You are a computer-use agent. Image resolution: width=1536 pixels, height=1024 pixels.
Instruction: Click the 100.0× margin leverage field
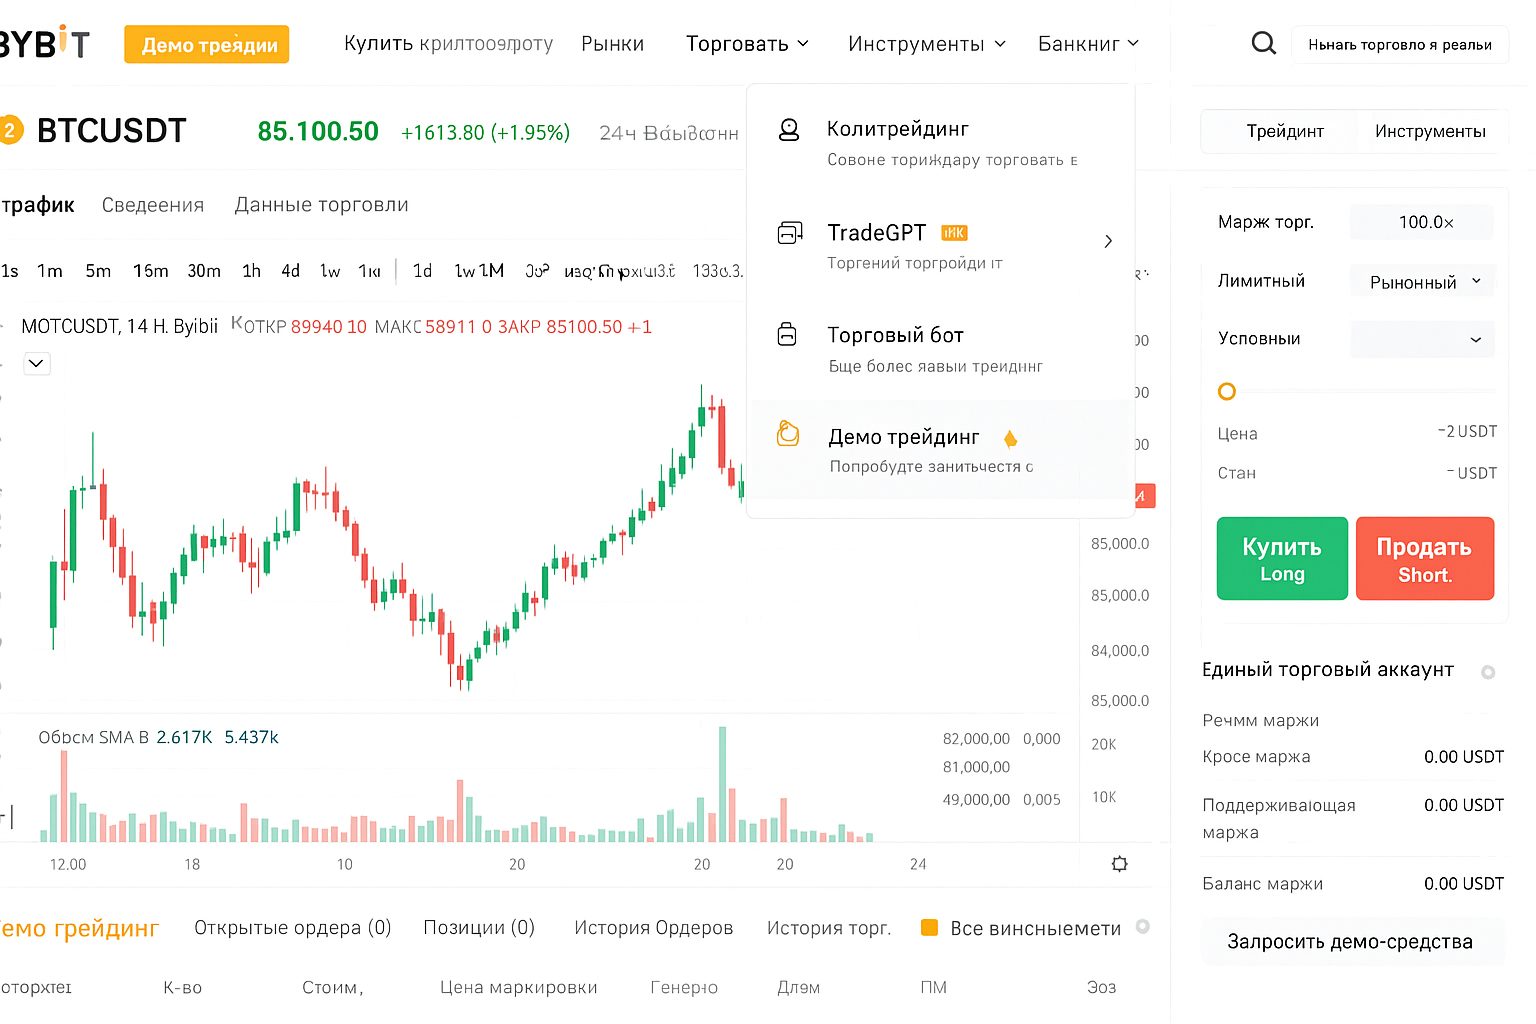pos(1422,222)
